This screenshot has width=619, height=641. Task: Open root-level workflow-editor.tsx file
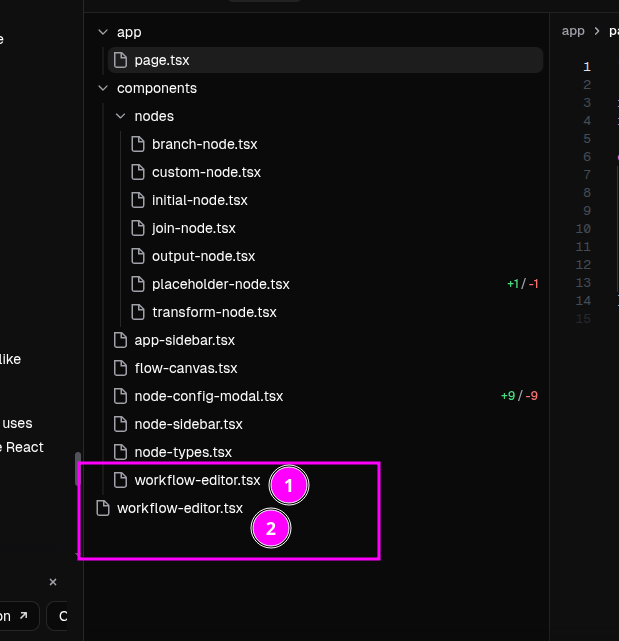180,509
